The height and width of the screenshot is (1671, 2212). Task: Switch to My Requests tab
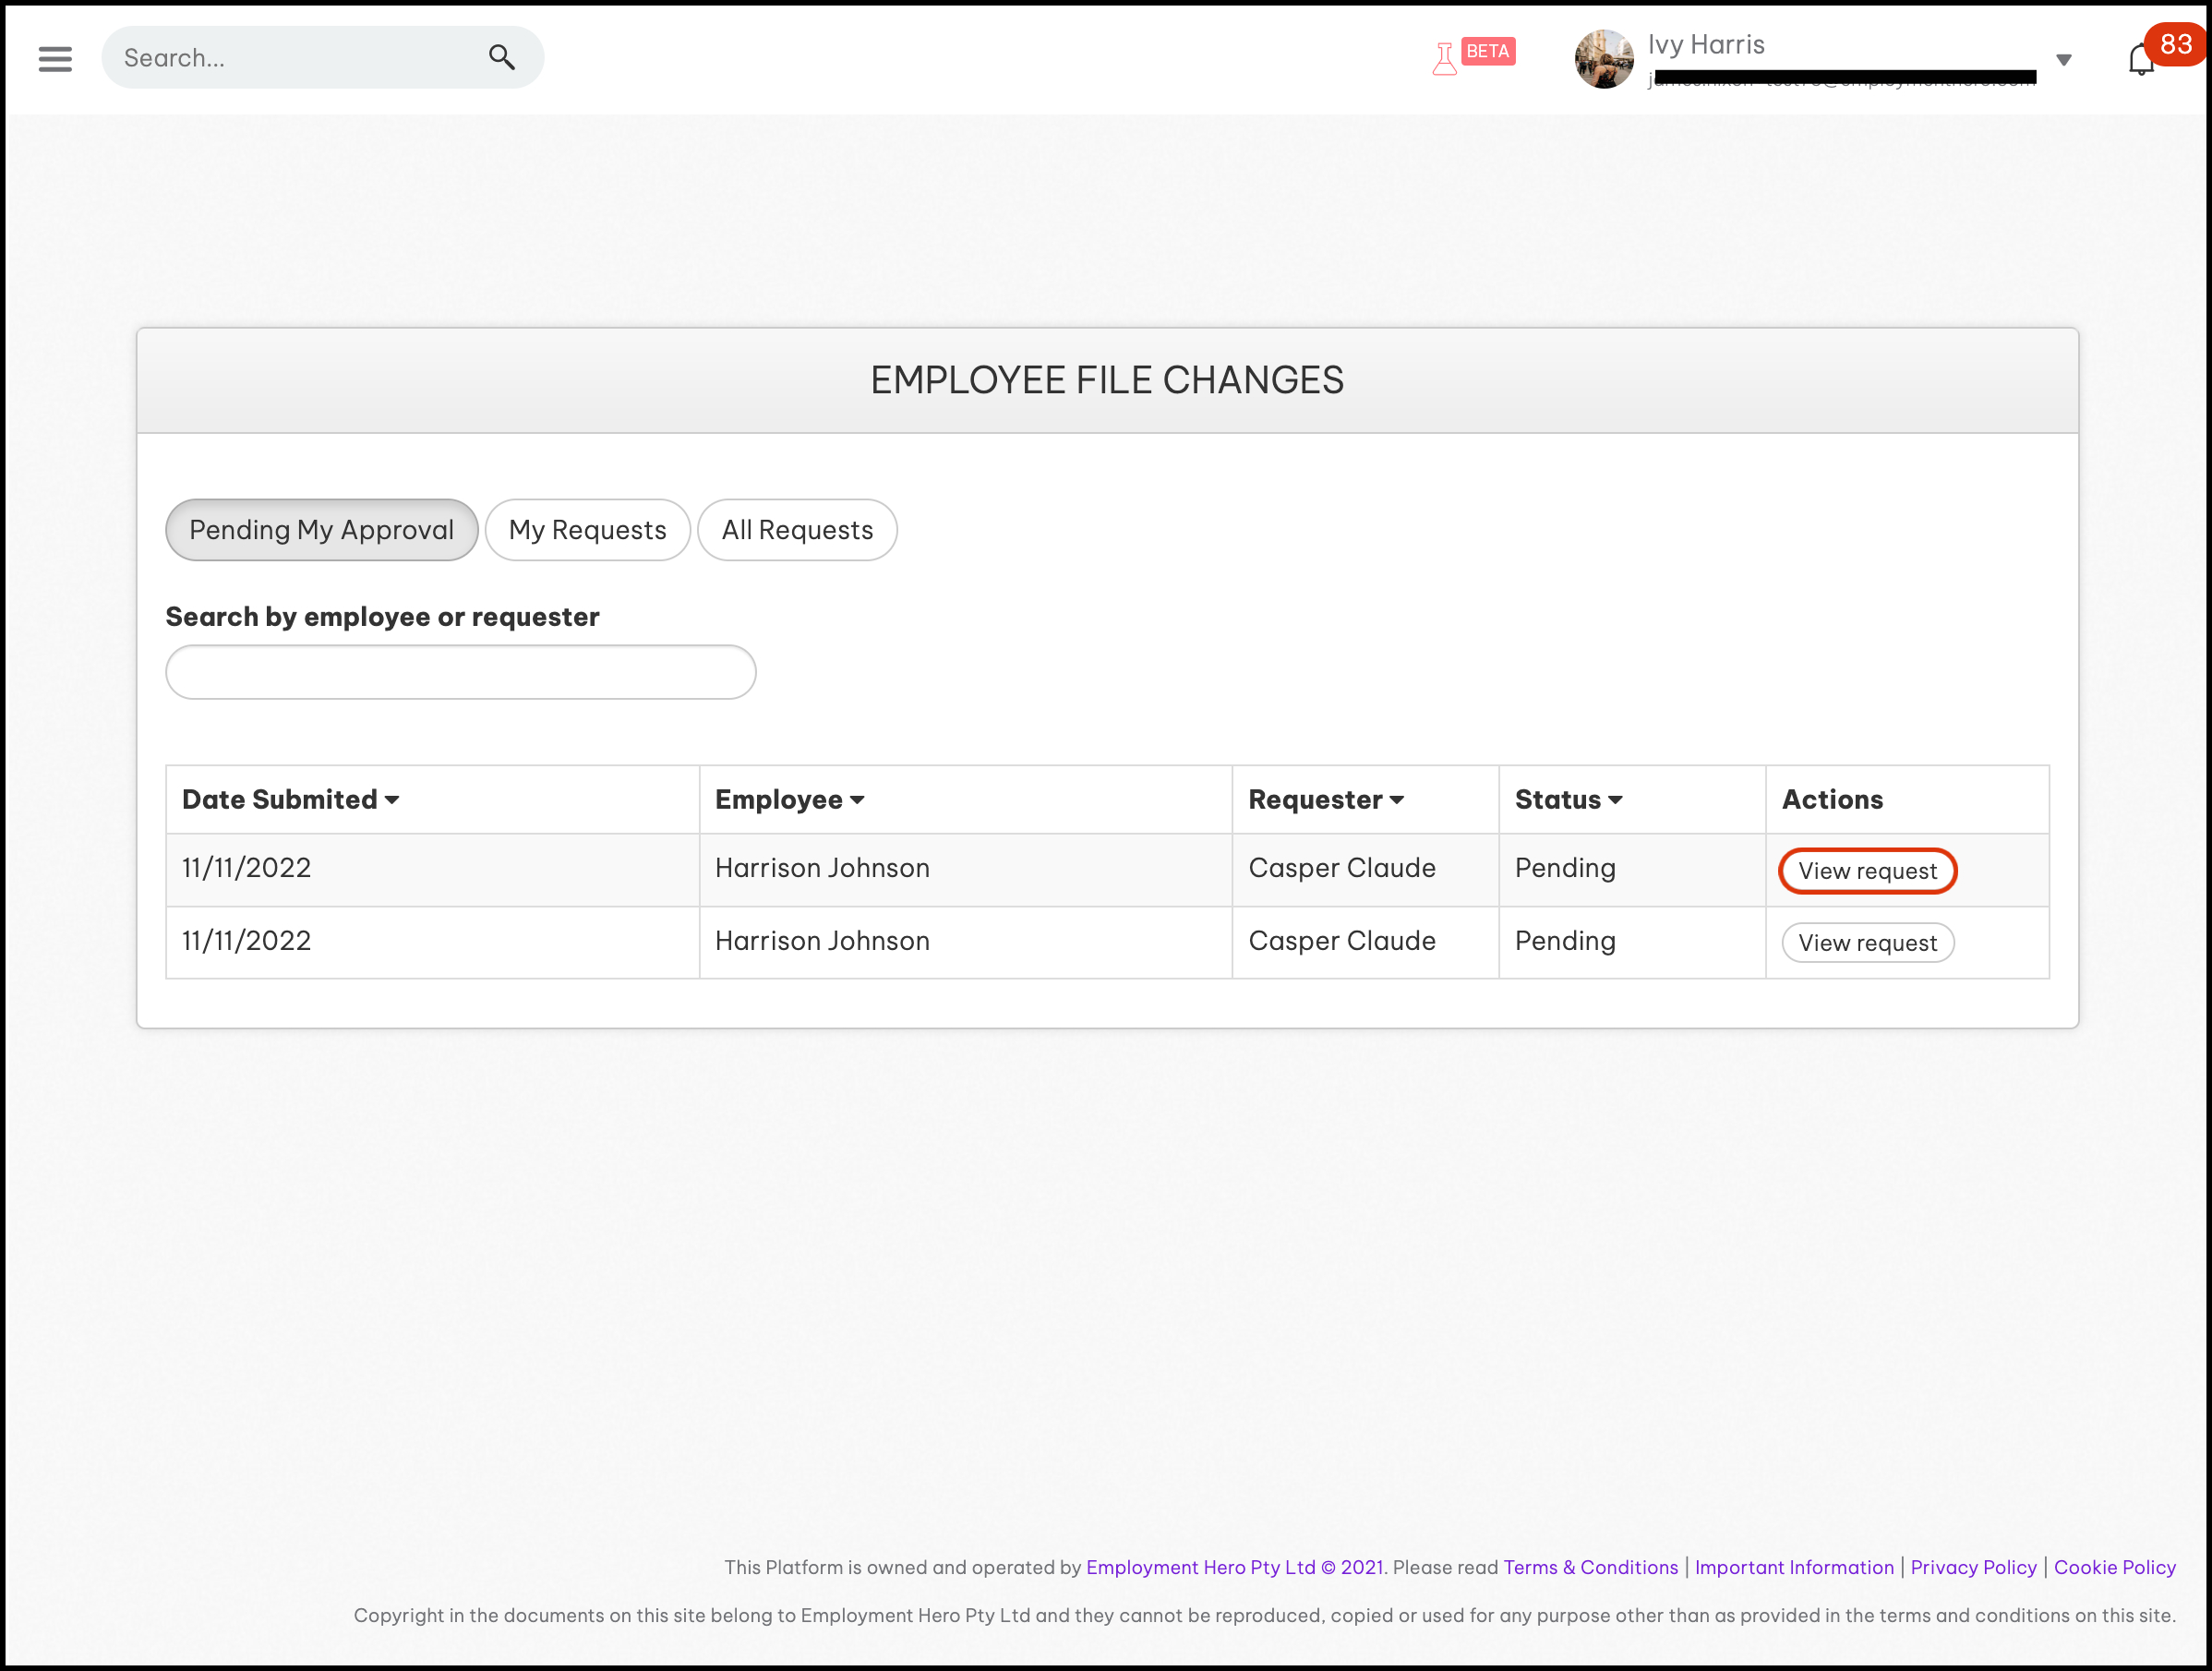(587, 530)
